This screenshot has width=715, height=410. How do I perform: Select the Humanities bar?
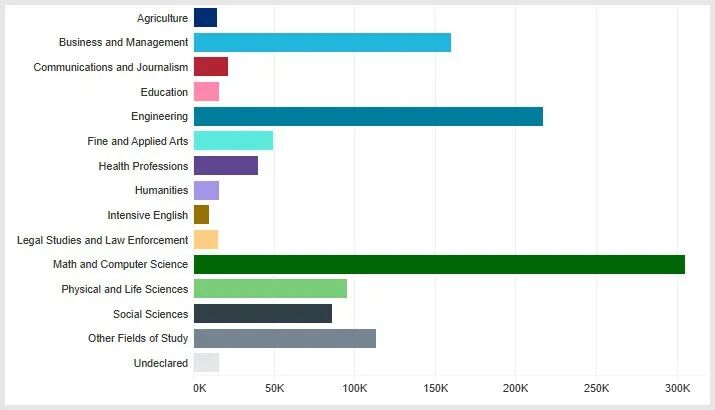tap(206, 190)
